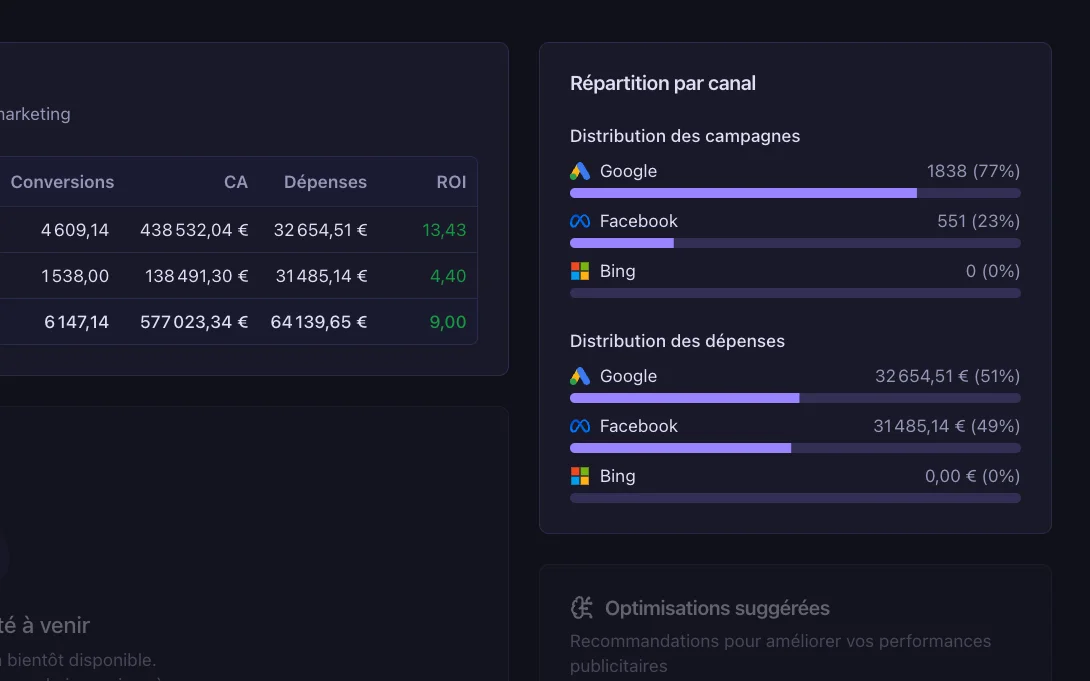The height and width of the screenshot is (681, 1090).
Task: Click Facebook Meta icon in campaign distribution
Action: (580, 221)
